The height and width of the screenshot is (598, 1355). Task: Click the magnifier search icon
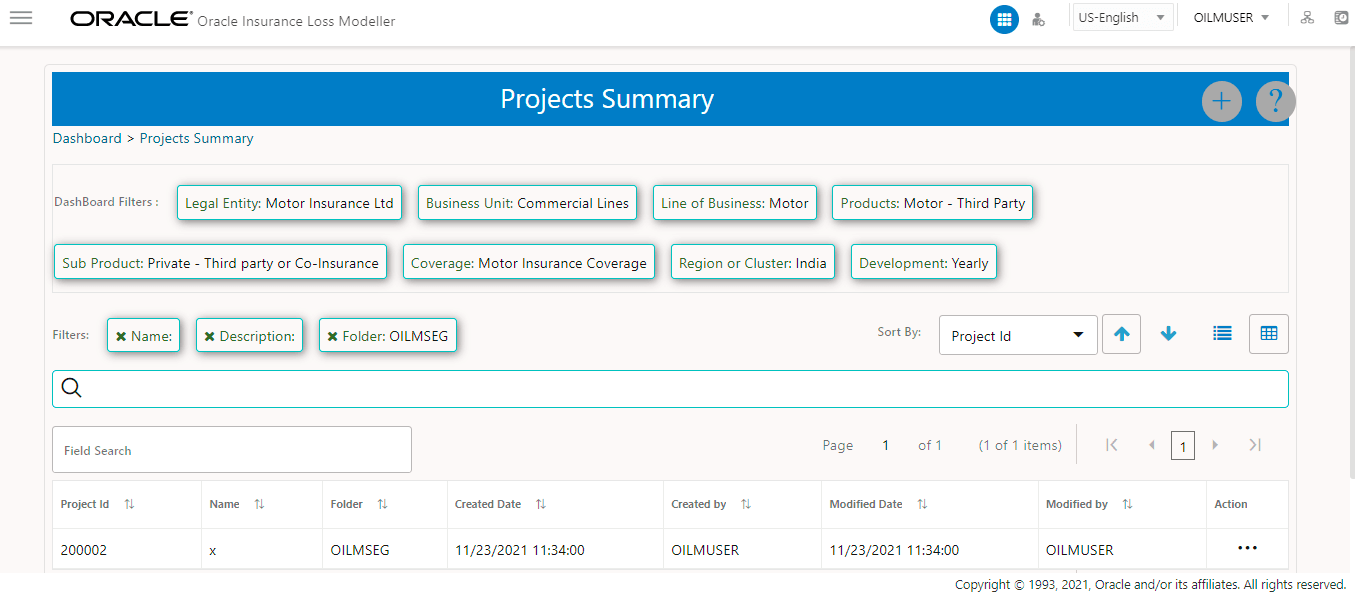point(71,389)
